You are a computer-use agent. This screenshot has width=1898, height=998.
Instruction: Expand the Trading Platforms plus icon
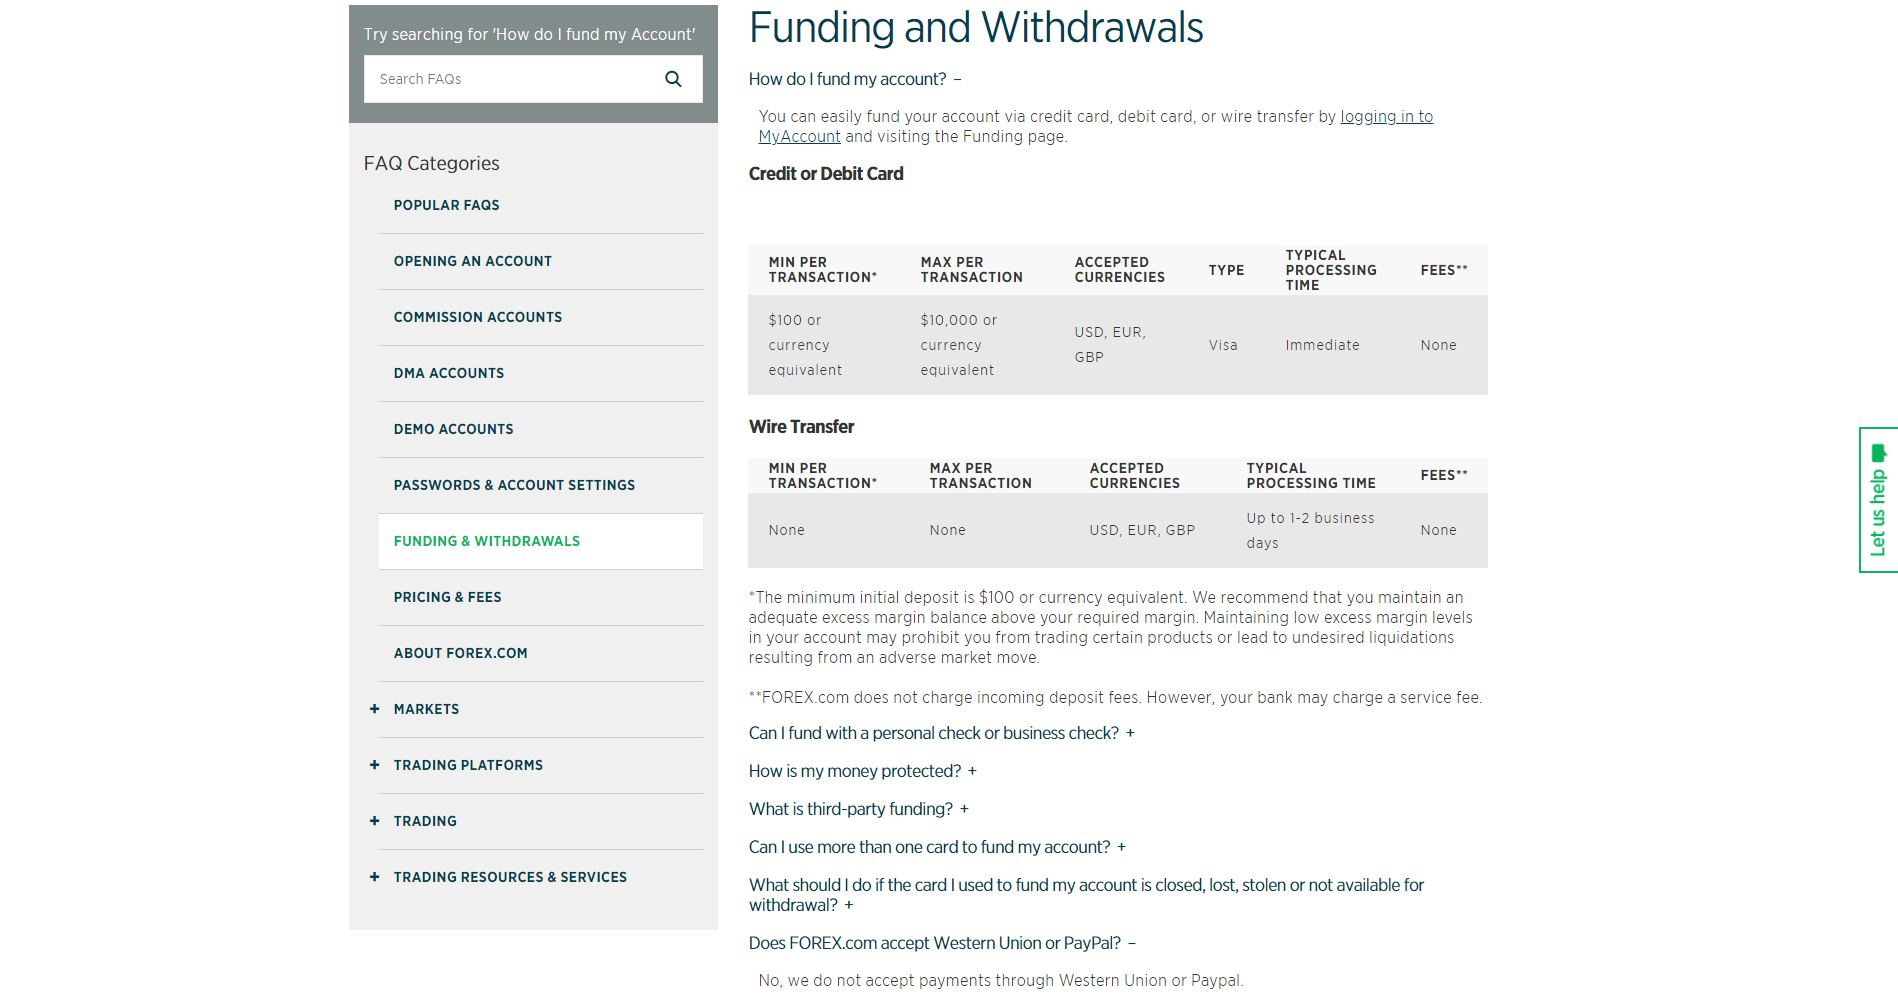[x=374, y=765]
